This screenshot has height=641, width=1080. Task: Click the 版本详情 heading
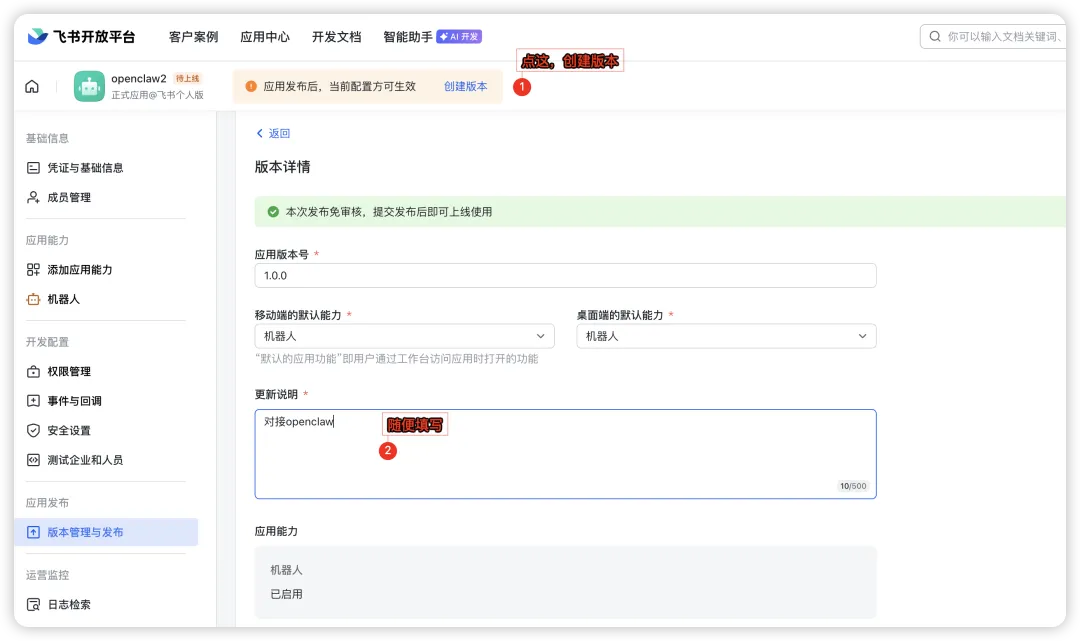point(282,167)
